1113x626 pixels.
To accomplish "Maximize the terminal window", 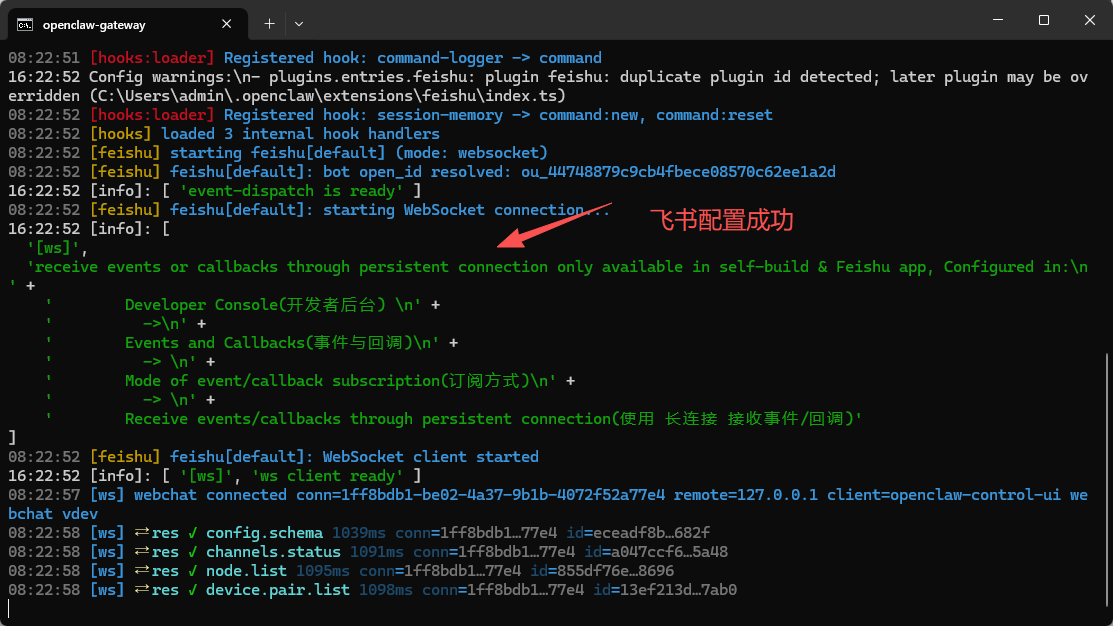I will pyautogui.click(x=1043, y=20).
